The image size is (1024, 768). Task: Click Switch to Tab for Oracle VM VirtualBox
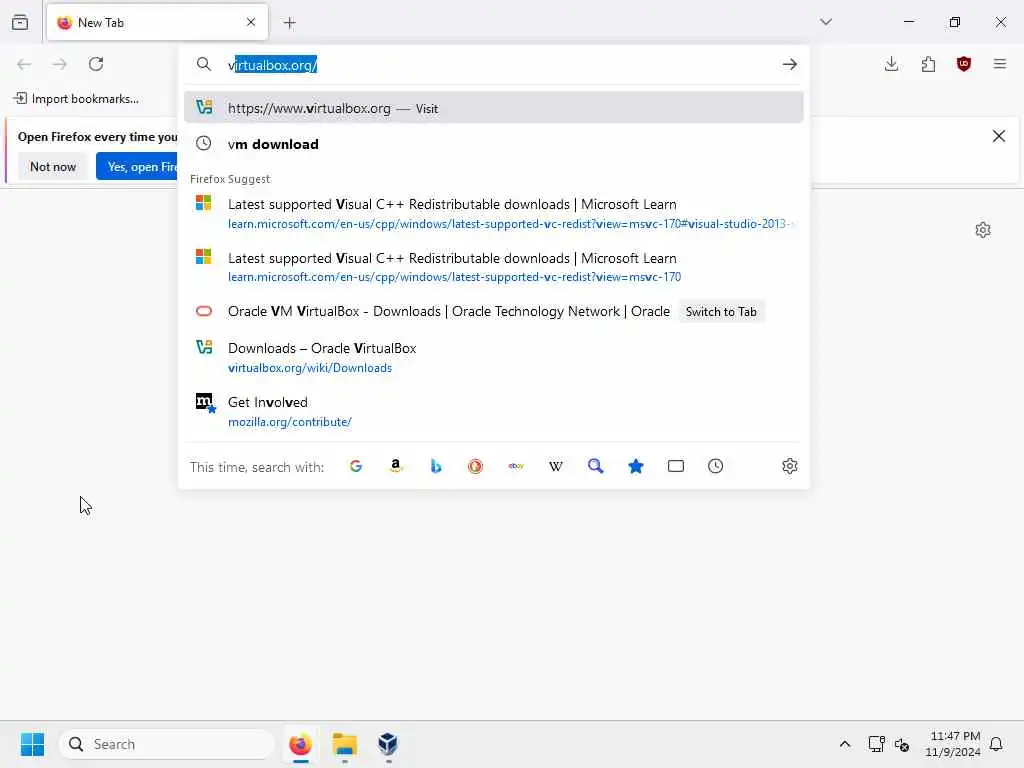point(721,312)
